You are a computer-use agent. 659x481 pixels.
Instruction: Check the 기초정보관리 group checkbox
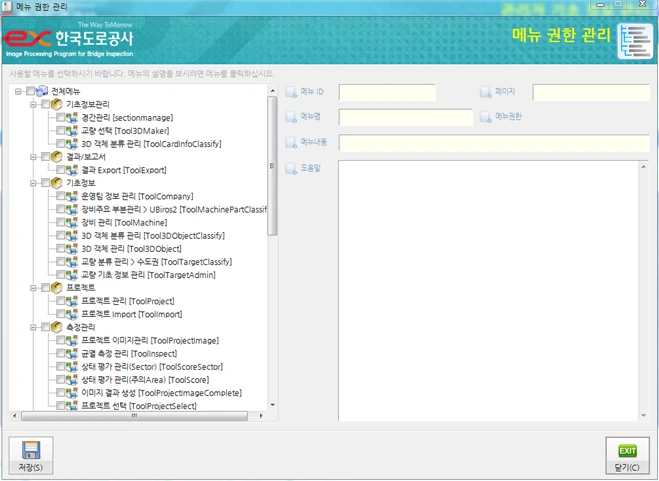(45, 104)
